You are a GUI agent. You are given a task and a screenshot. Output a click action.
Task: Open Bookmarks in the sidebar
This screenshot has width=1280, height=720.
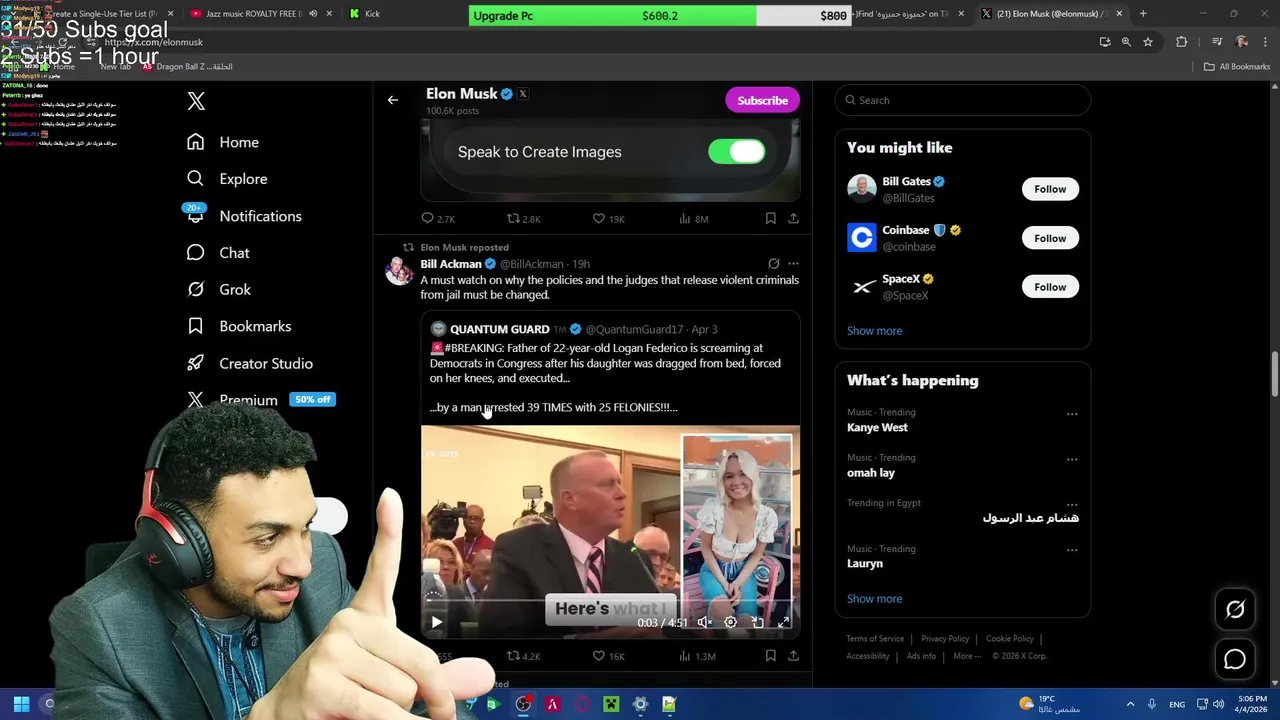[x=239, y=326]
